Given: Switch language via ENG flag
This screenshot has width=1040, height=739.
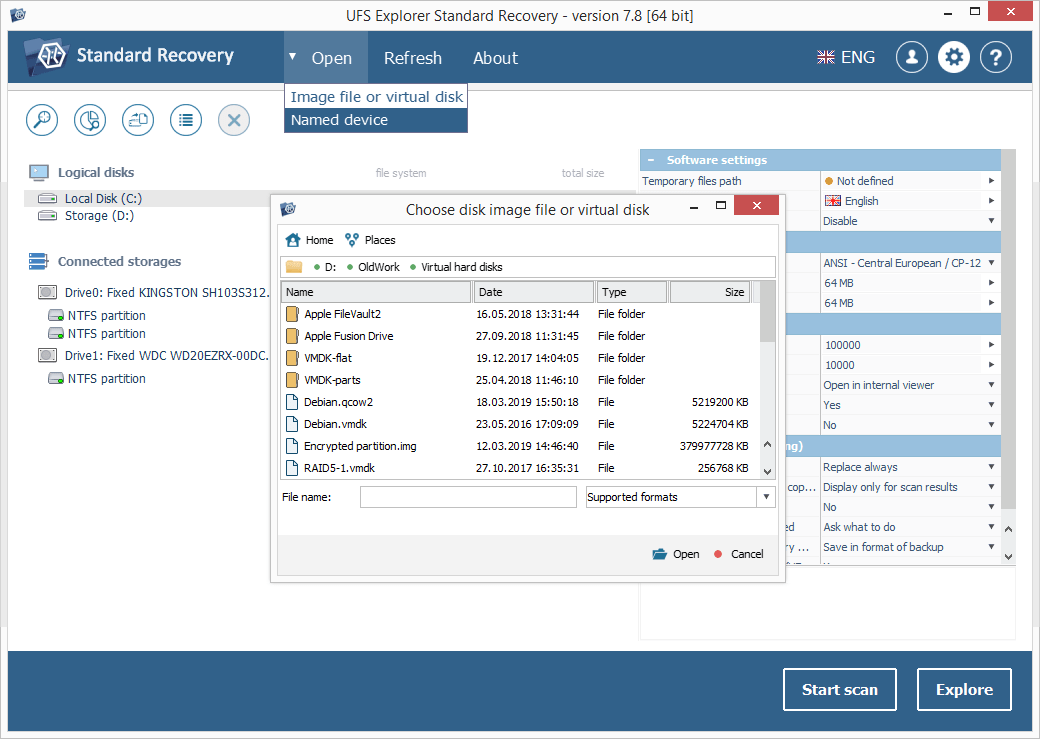Looking at the screenshot, I should (846, 57).
